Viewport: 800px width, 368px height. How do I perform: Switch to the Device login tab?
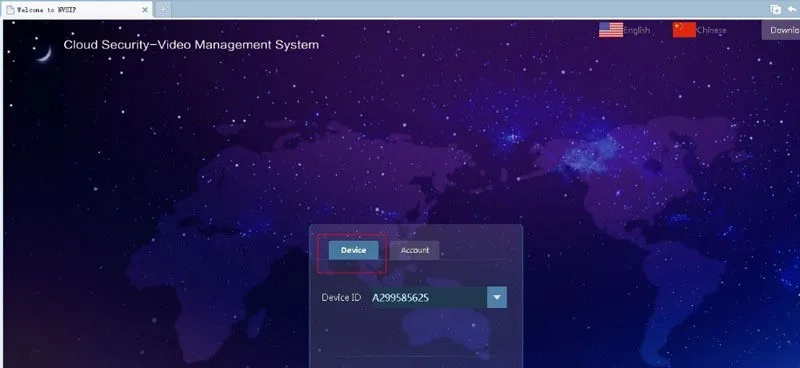point(354,250)
